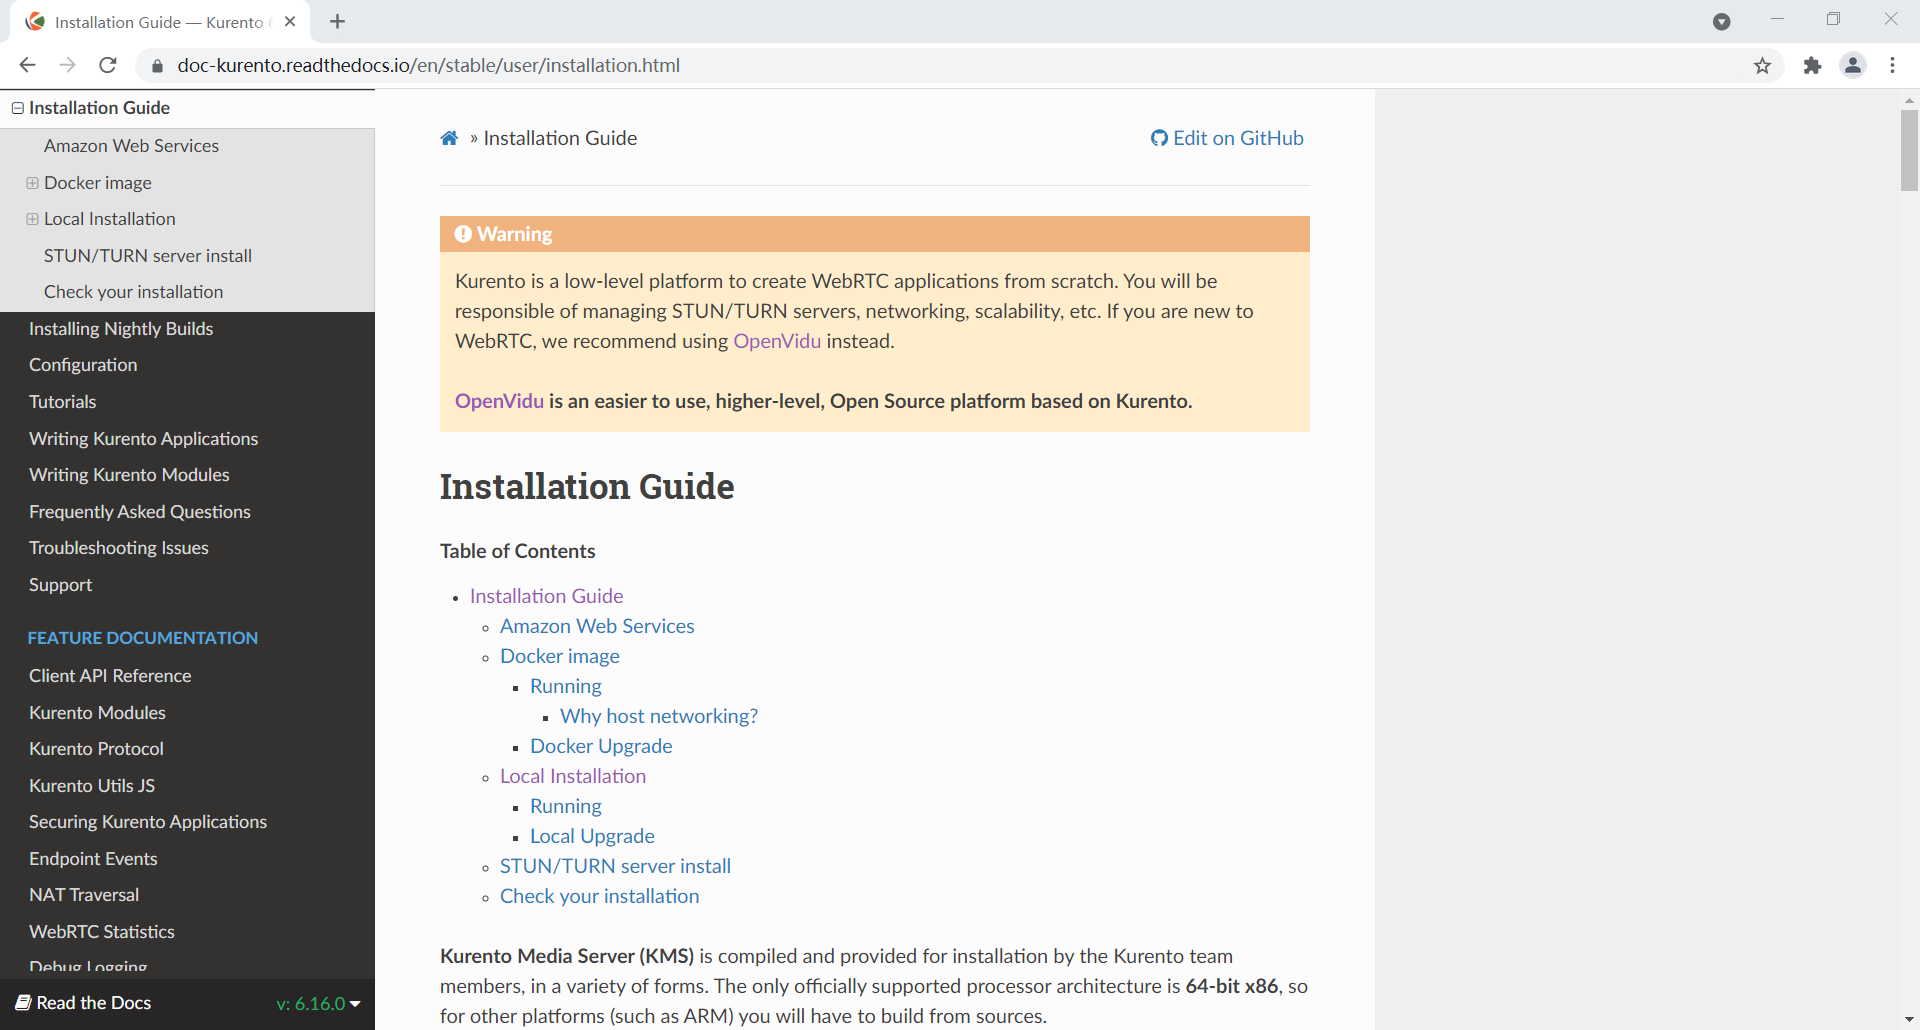The width and height of the screenshot is (1920, 1030).
Task: Click Installation Guide in table of contents
Action: click(x=546, y=596)
